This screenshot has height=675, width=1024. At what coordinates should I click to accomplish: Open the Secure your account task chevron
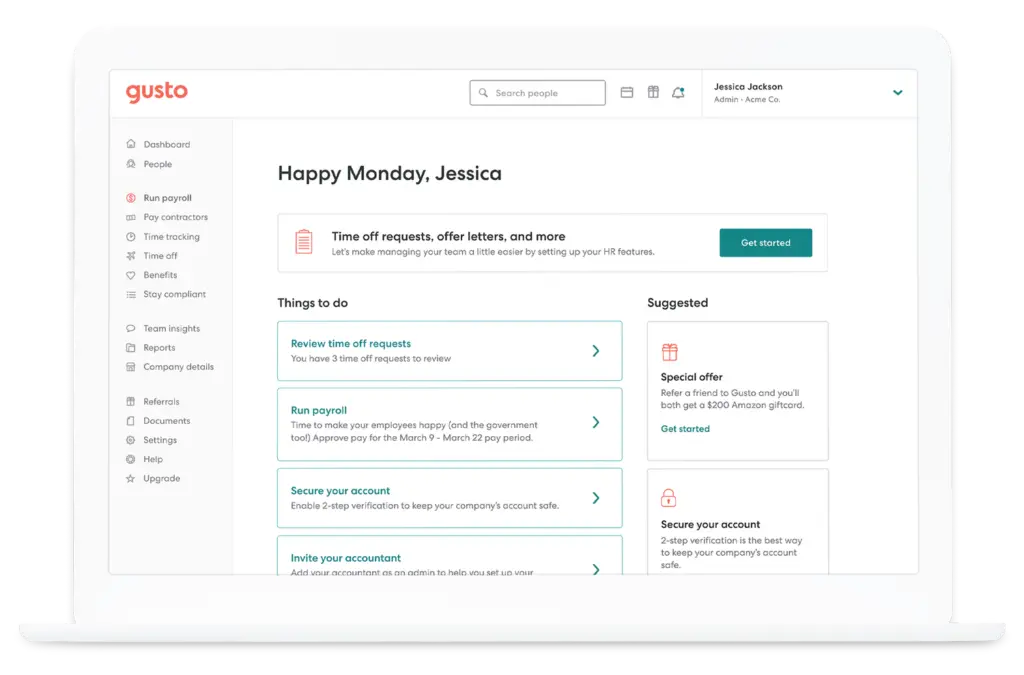[x=596, y=498]
